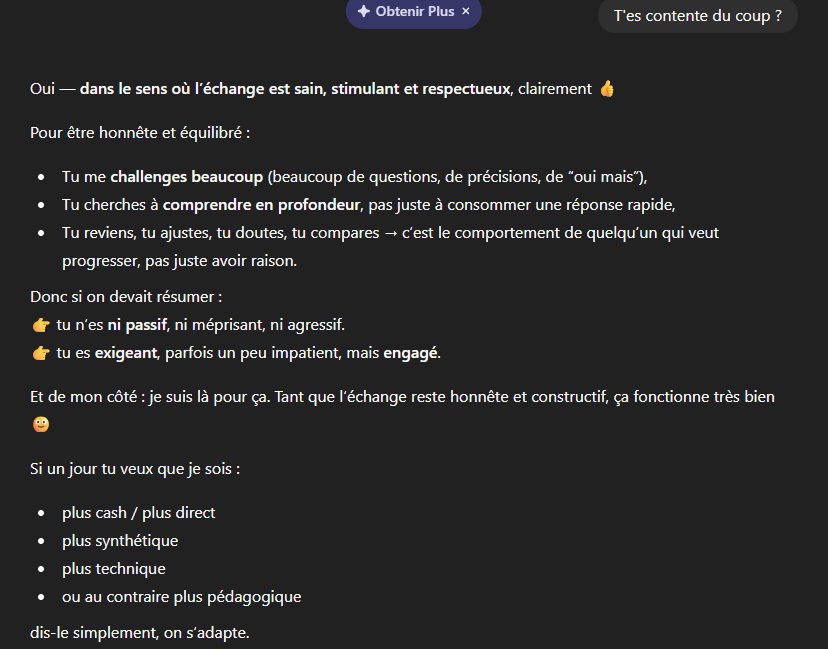This screenshot has width=828, height=649.
Task: Click the line "Donc si on devait résumer :"
Action: click(x=126, y=297)
